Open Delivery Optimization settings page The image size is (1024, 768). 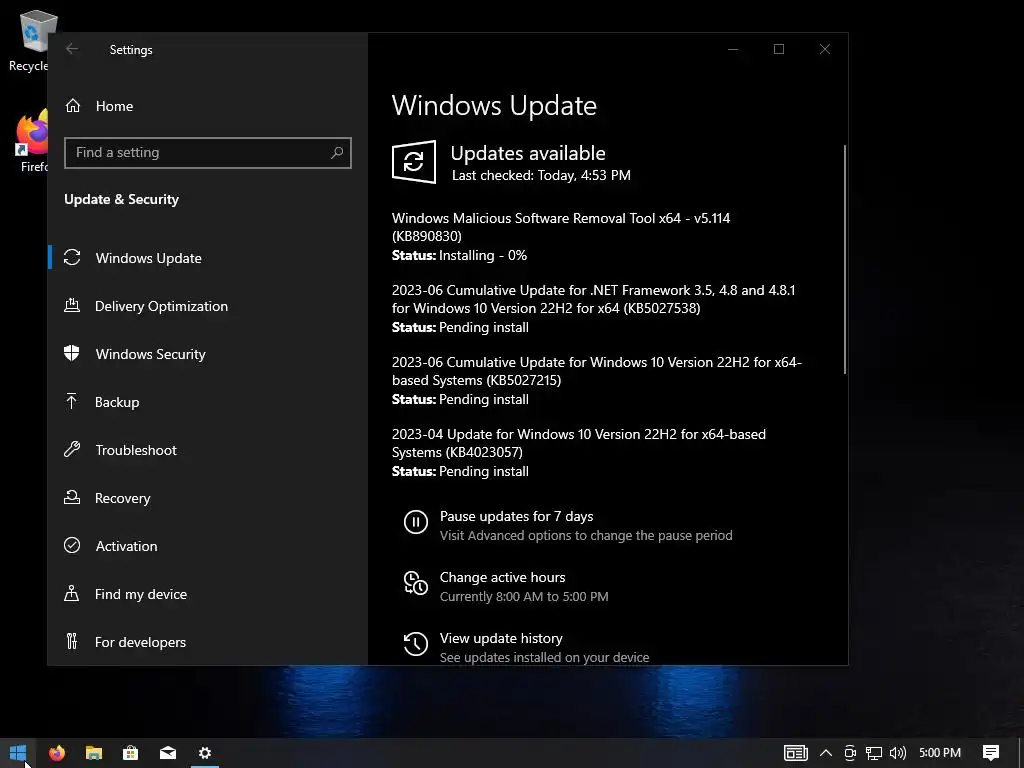click(208, 306)
